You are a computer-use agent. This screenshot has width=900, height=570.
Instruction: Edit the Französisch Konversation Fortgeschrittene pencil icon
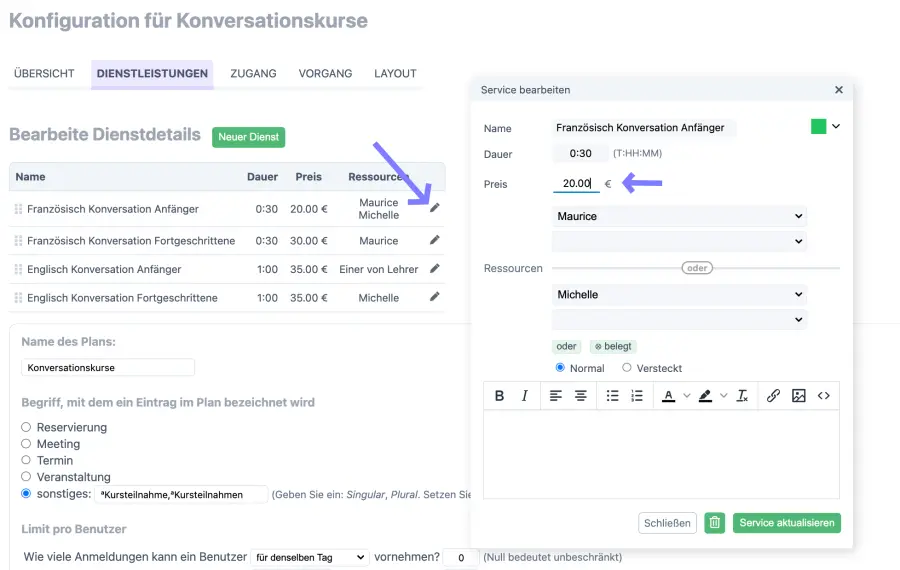tap(435, 240)
